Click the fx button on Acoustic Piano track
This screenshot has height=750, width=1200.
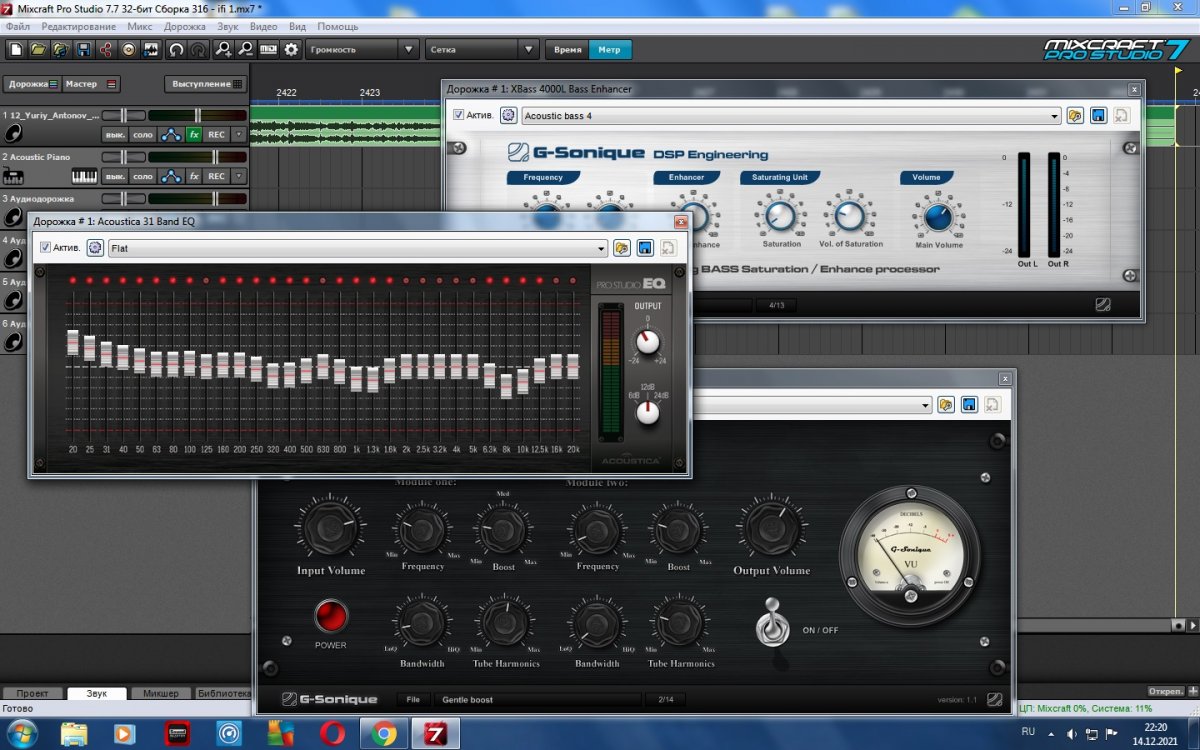tap(194, 176)
